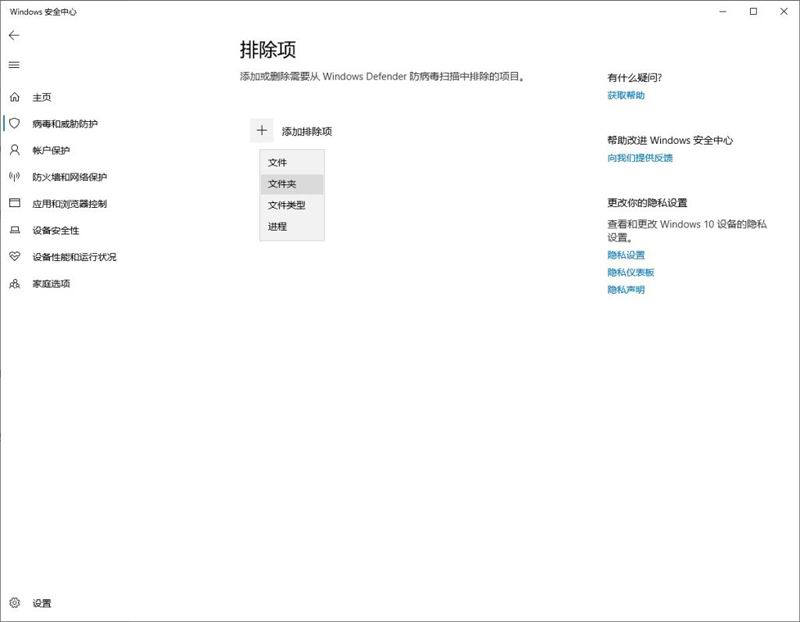Visit the 隐私仪表板 link
The height and width of the screenshot is (622, 800).
click(631, 272)
